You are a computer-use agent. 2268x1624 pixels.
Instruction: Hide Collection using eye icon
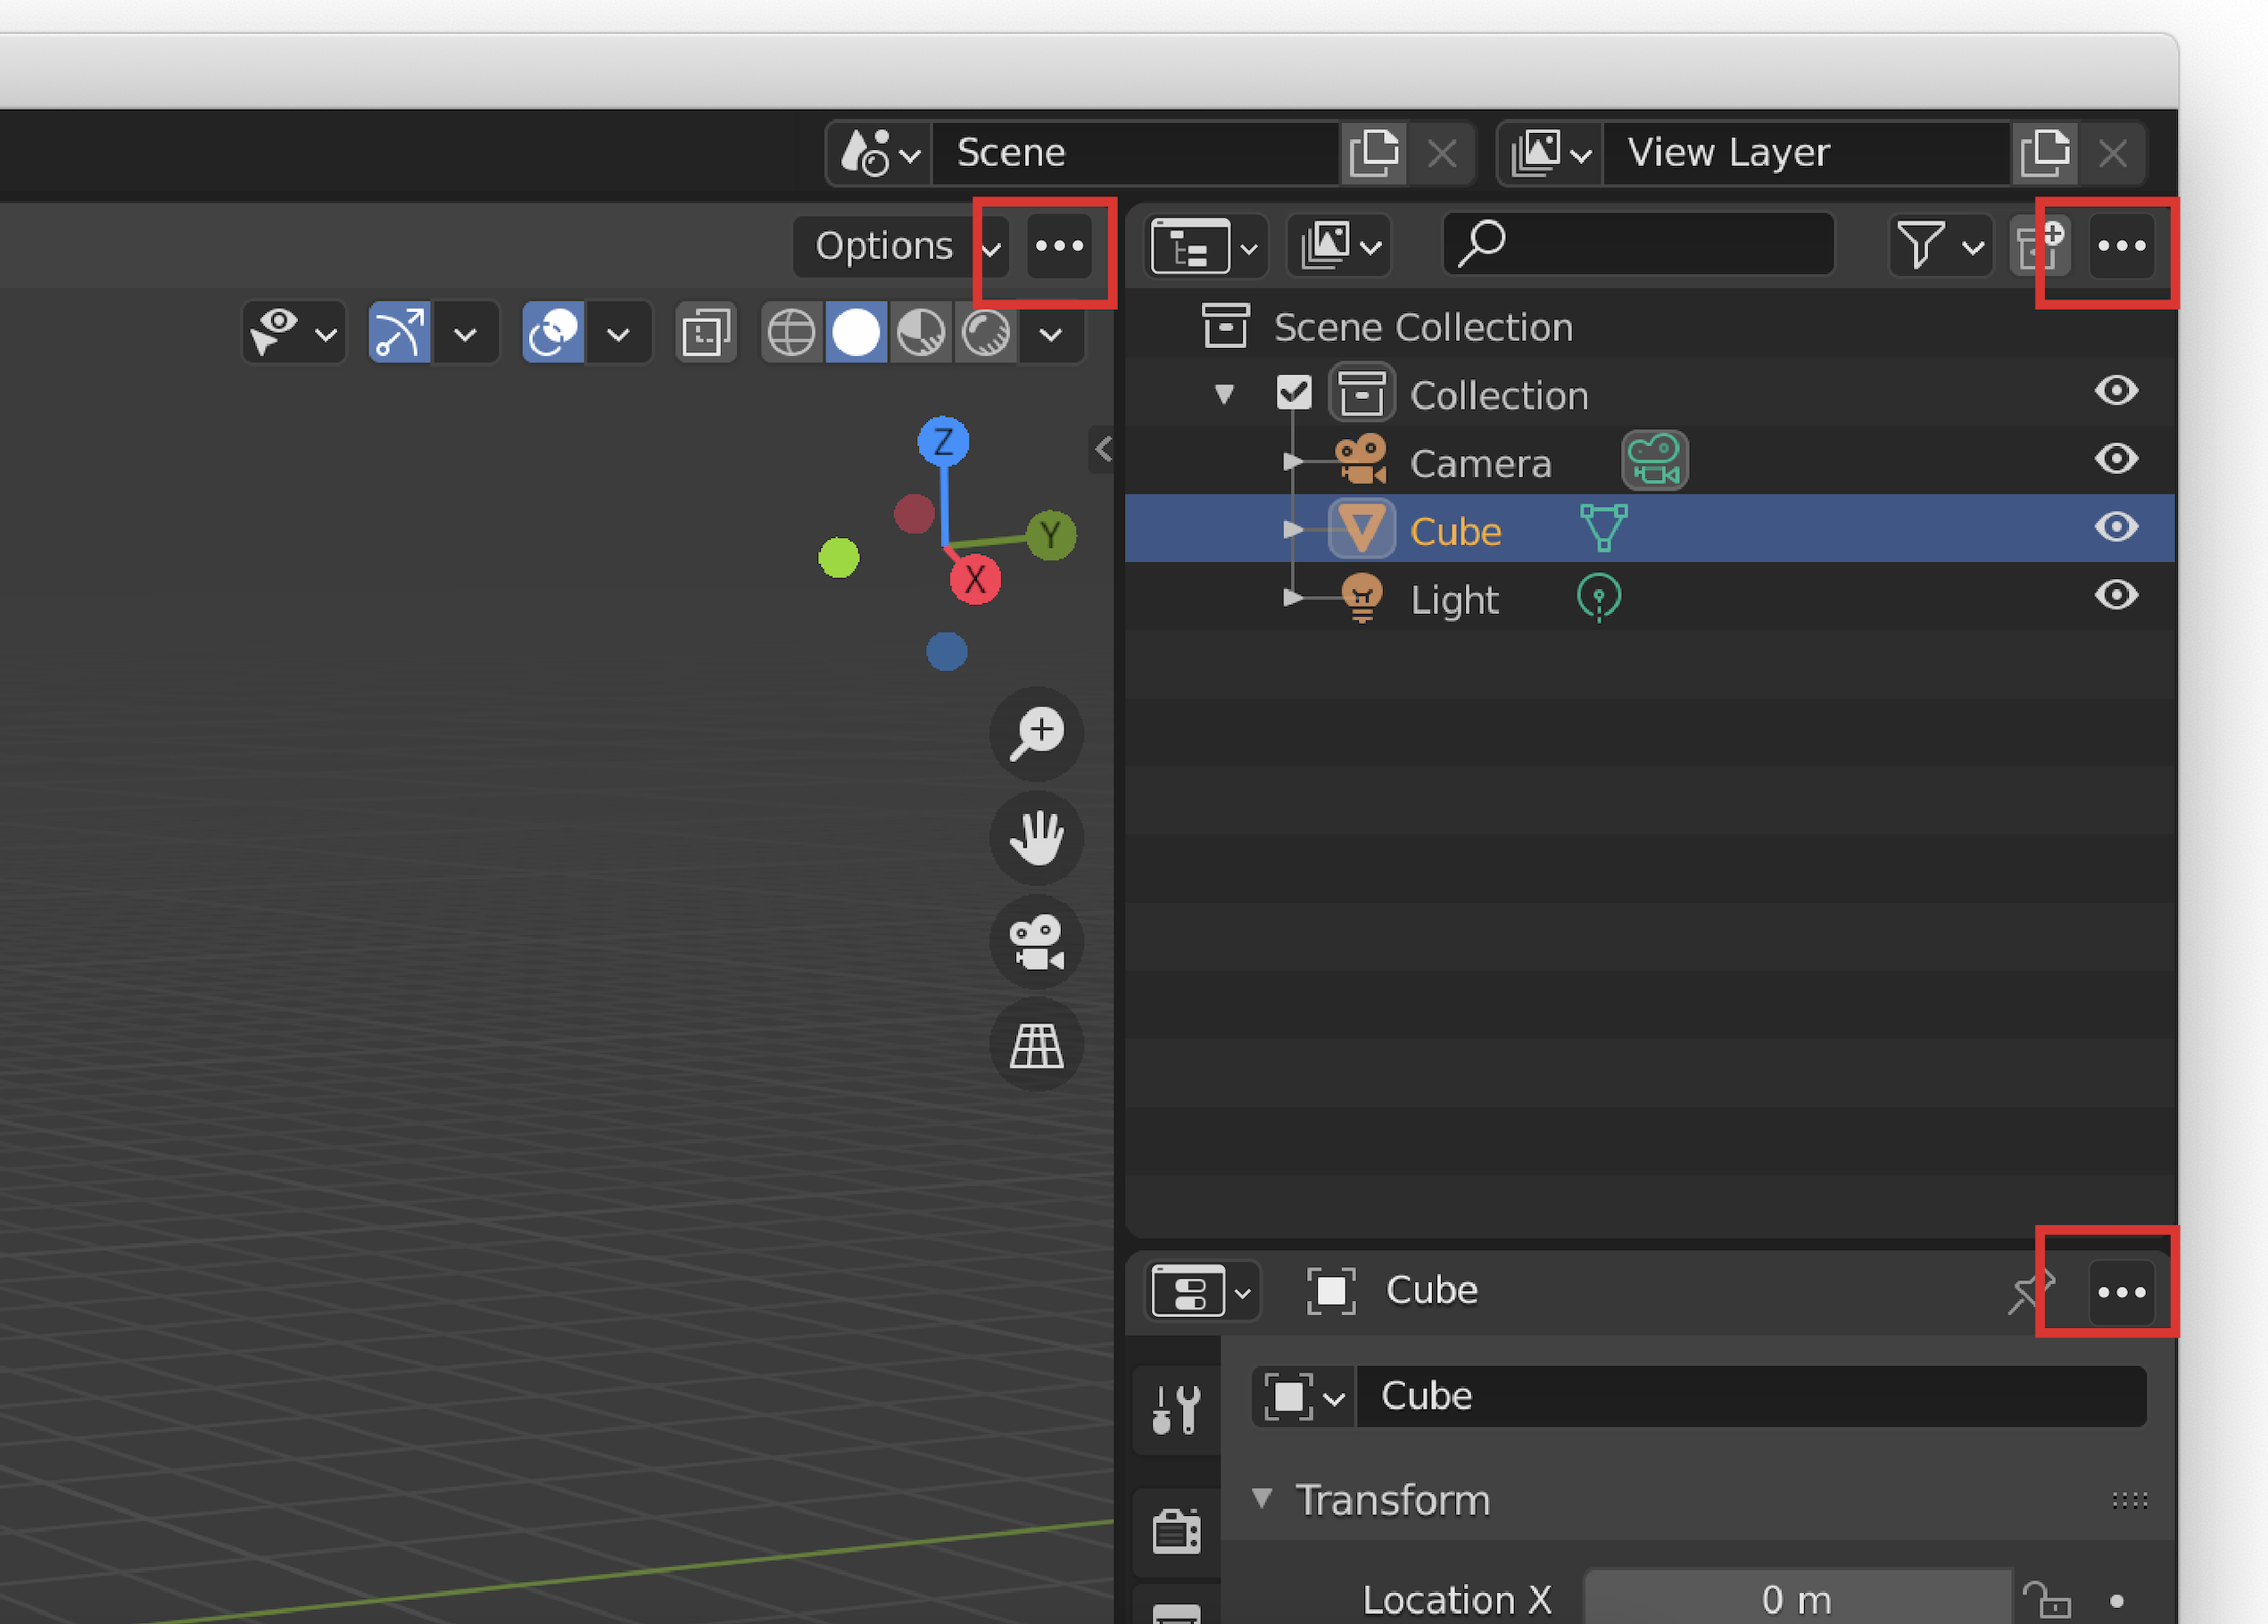coord(2116,390)
